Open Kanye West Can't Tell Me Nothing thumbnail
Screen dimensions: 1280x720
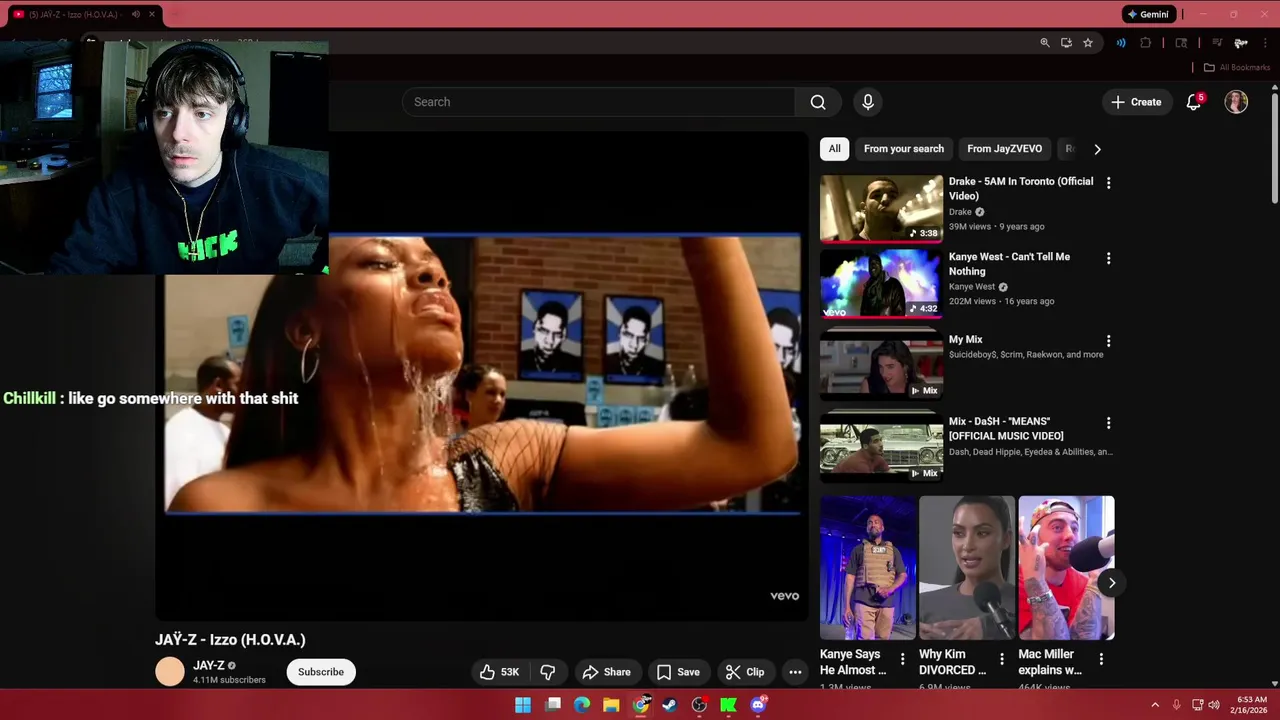tap(881, 284)
